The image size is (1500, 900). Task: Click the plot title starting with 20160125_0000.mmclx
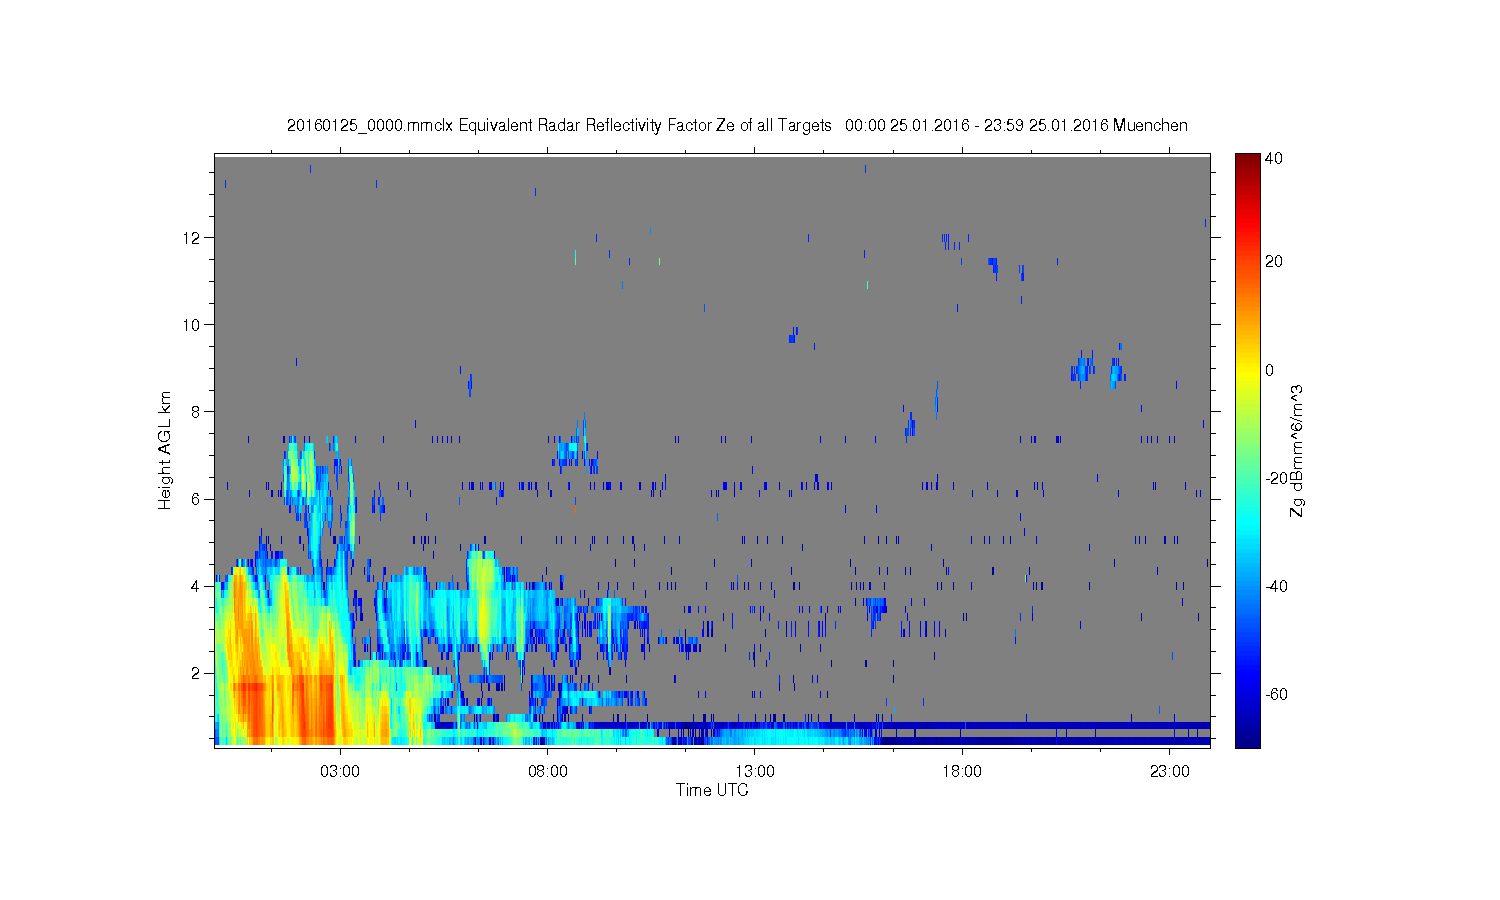click(737, 125)
